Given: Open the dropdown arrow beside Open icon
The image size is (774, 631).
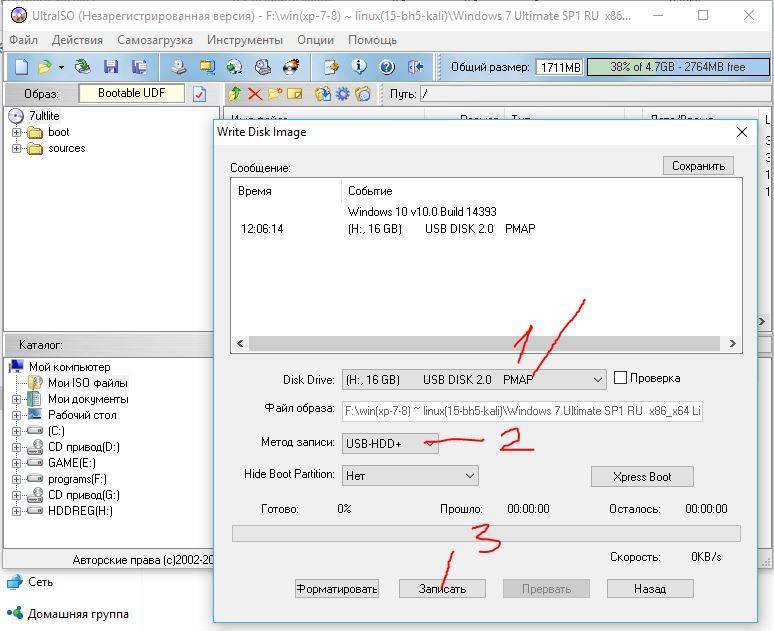Looking at the screenshot, I should point(61,67).
